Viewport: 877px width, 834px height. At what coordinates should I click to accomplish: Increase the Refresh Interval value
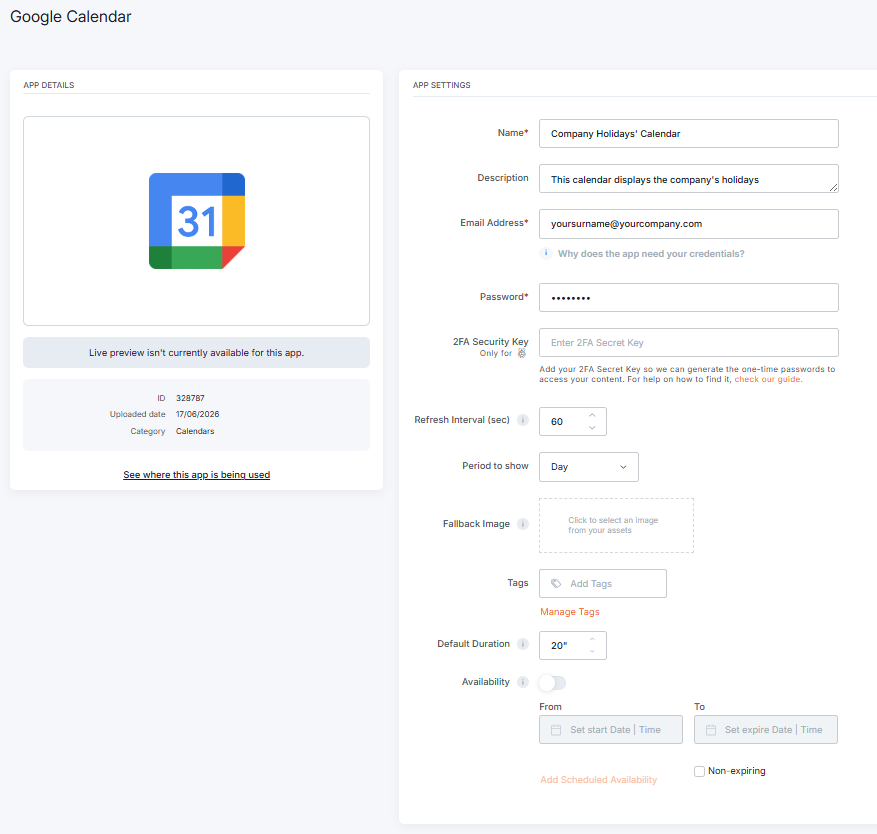point(592,415)
